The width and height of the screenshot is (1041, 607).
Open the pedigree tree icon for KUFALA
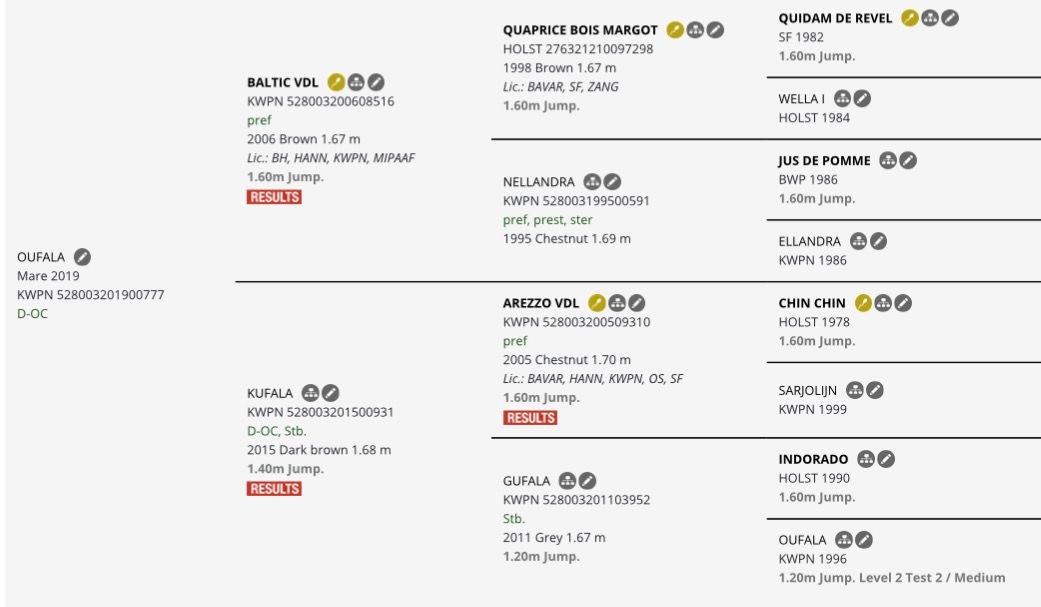(x=310, y=393)
